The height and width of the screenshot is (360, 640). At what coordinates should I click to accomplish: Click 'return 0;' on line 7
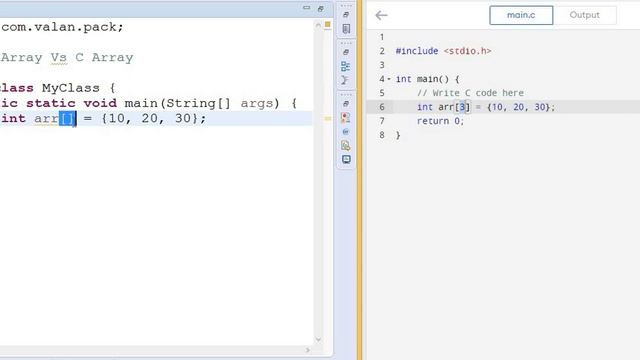point(440,121)
